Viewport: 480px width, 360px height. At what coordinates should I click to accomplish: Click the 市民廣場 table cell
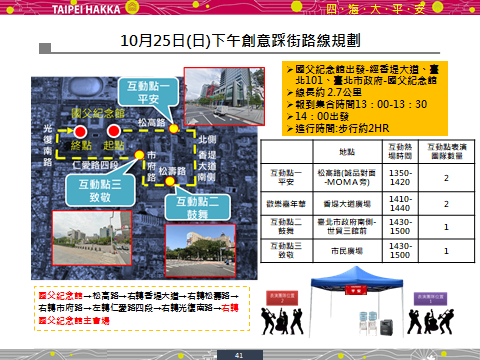click(x=347, y=251)
